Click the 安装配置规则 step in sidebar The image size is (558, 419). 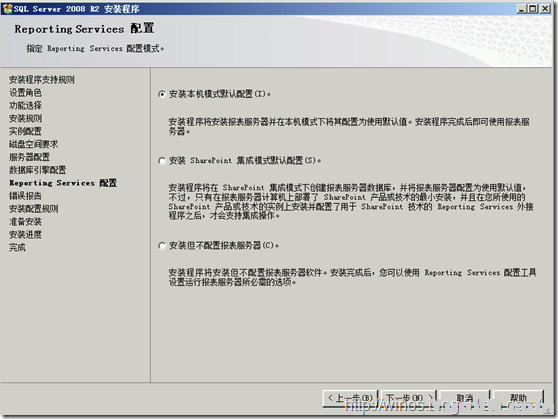pyautogui.click(x=33, y=209)
